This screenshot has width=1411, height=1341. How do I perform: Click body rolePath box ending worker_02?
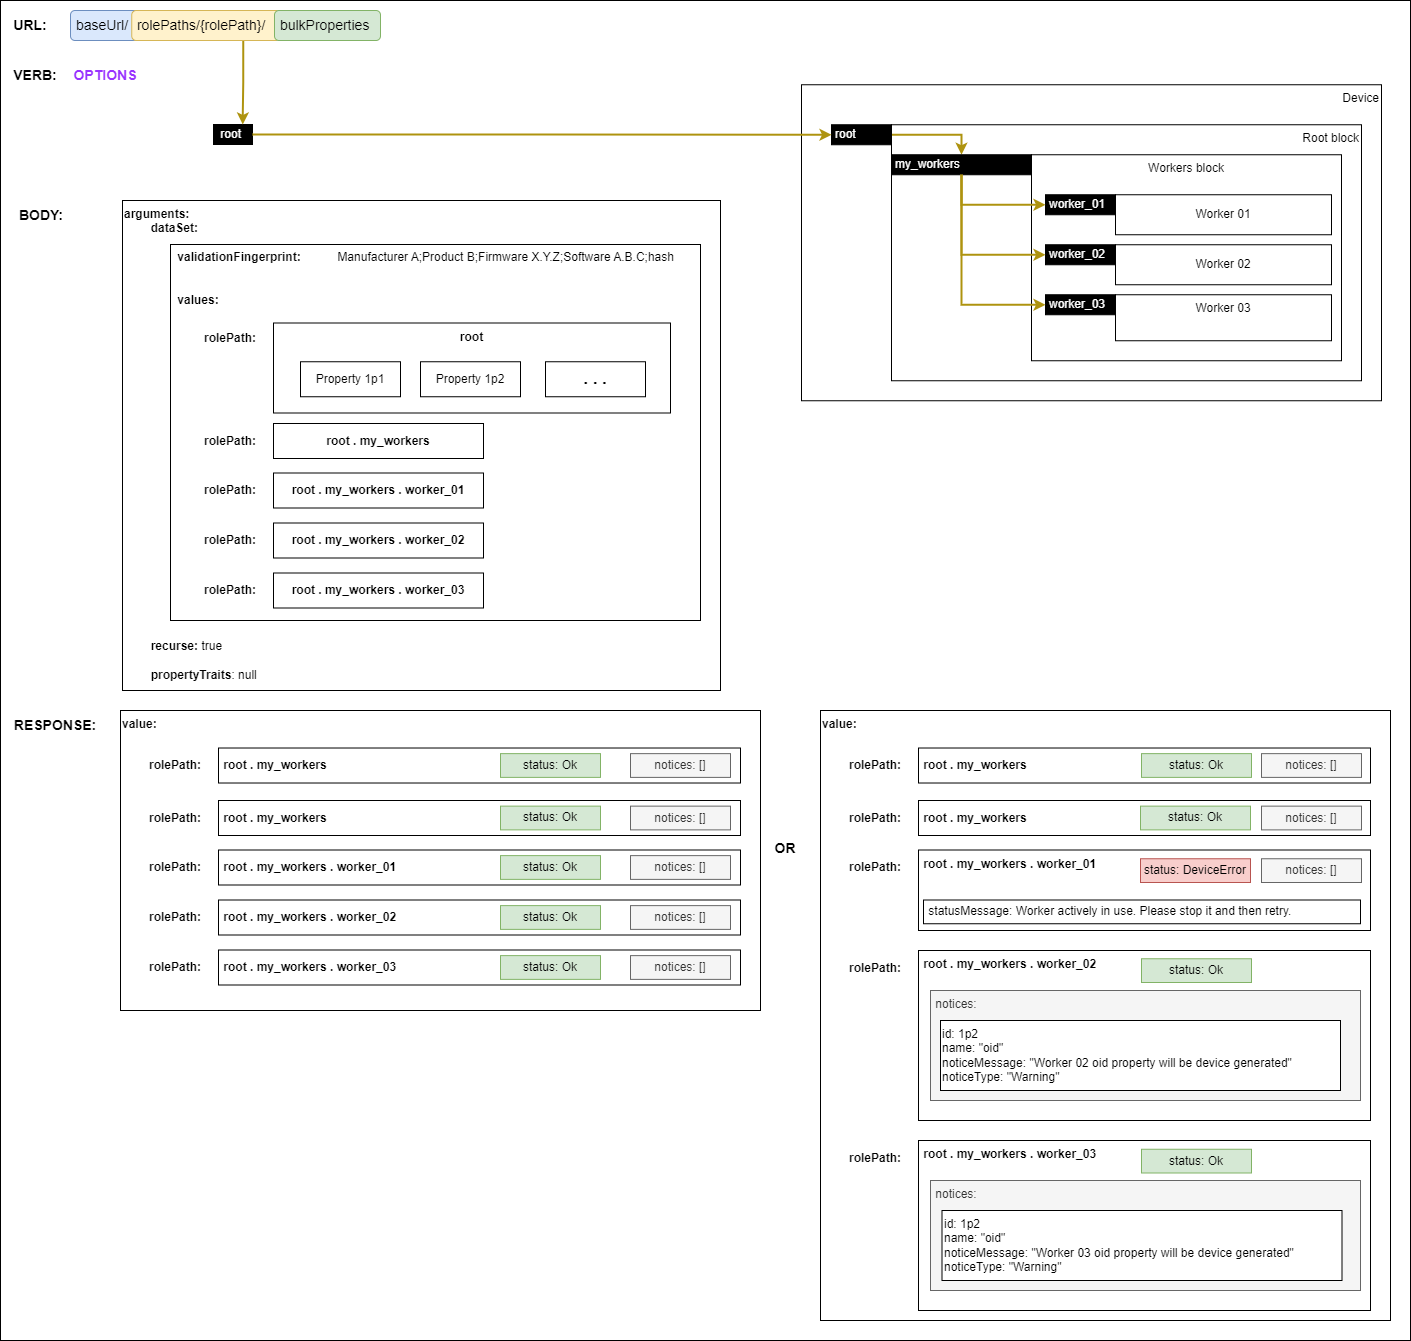click(378, 540)
